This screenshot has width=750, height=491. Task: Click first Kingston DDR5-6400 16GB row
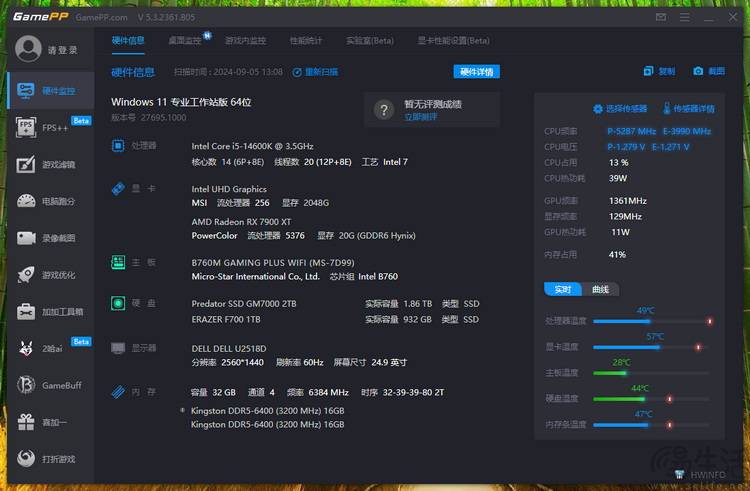267,411
